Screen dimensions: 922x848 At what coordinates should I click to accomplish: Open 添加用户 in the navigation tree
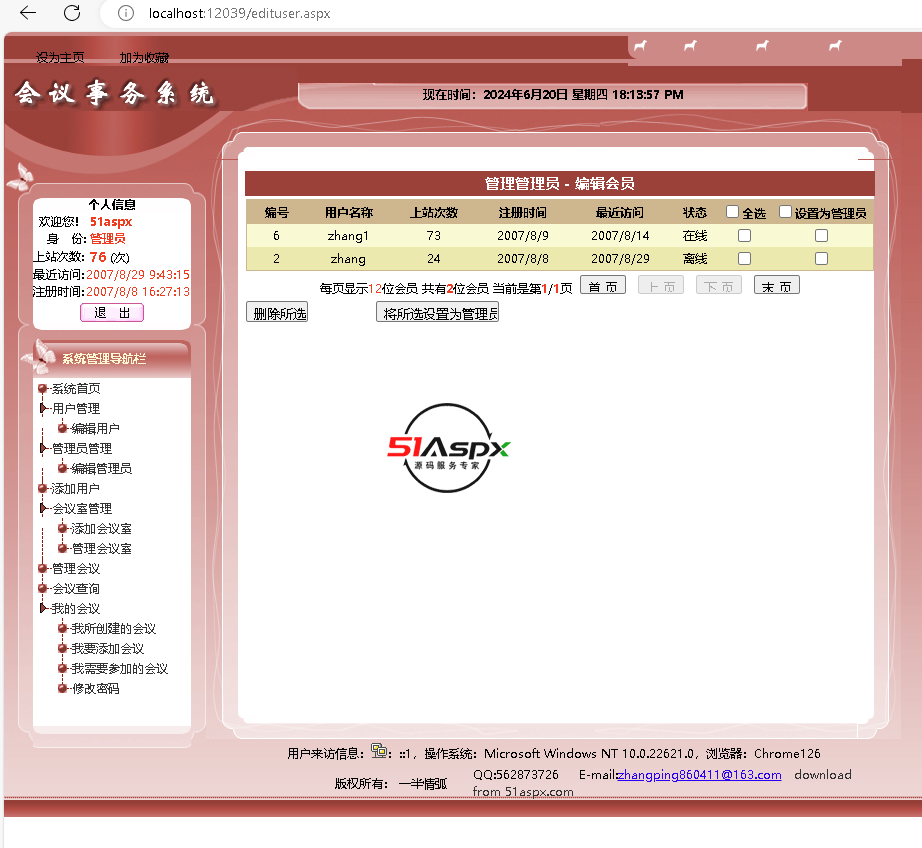coord(75,489)
